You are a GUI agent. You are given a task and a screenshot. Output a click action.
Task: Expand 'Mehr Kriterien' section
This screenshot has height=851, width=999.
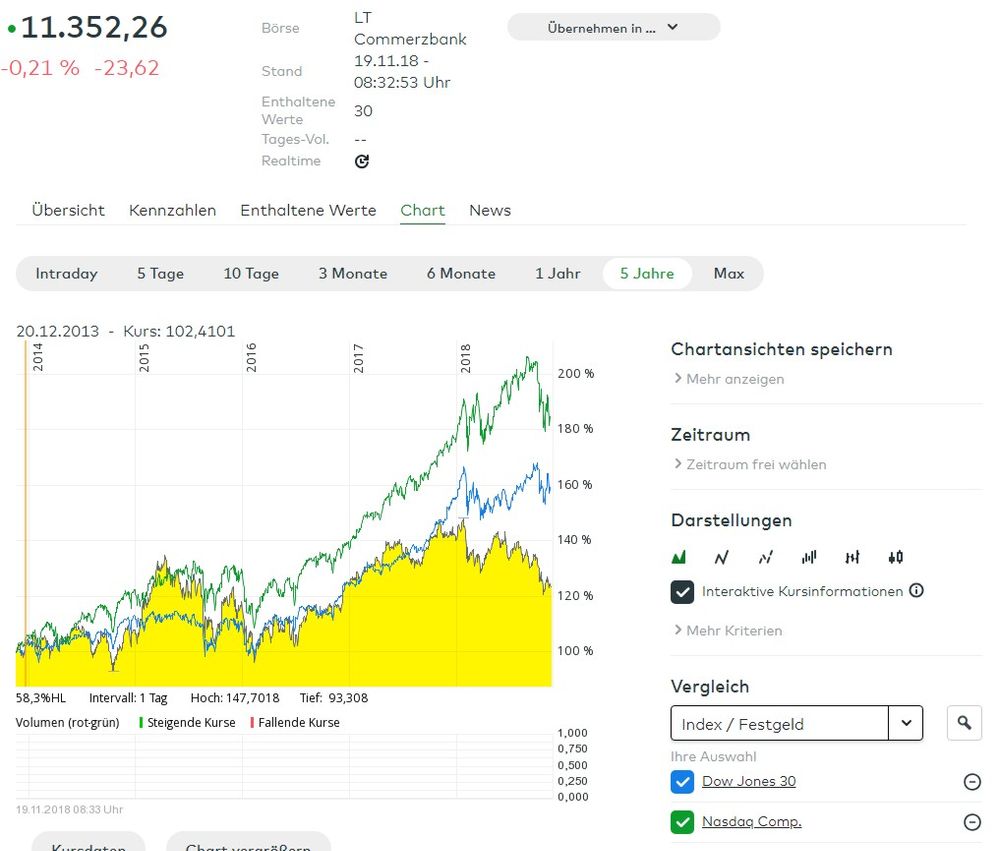(728, 631)
